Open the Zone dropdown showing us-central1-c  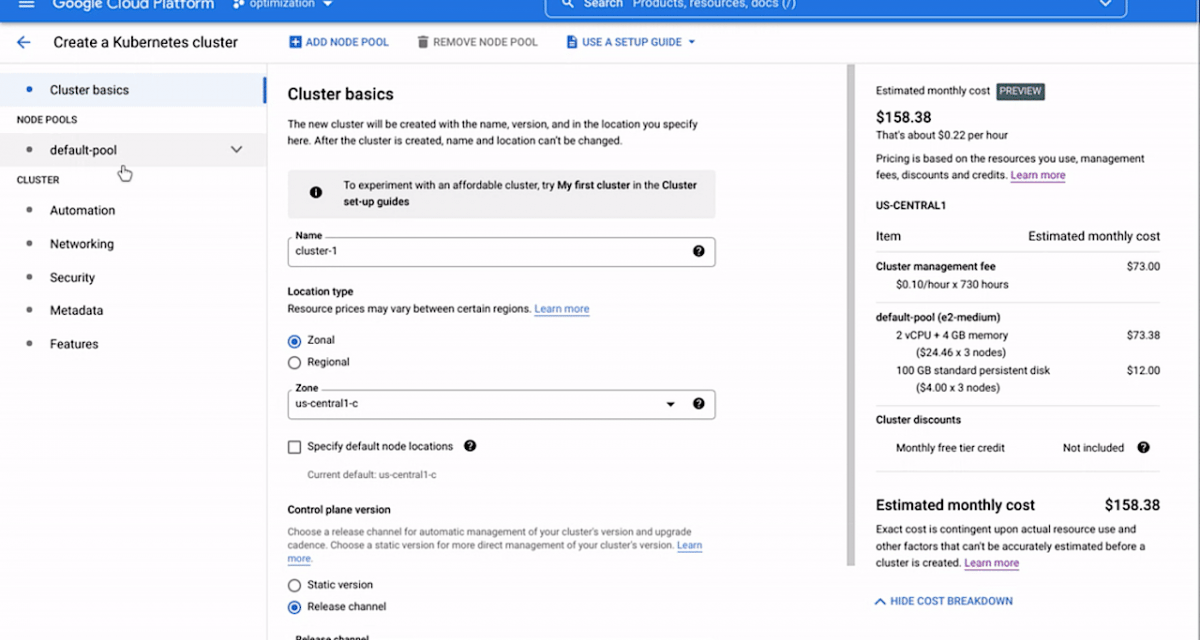670,403
